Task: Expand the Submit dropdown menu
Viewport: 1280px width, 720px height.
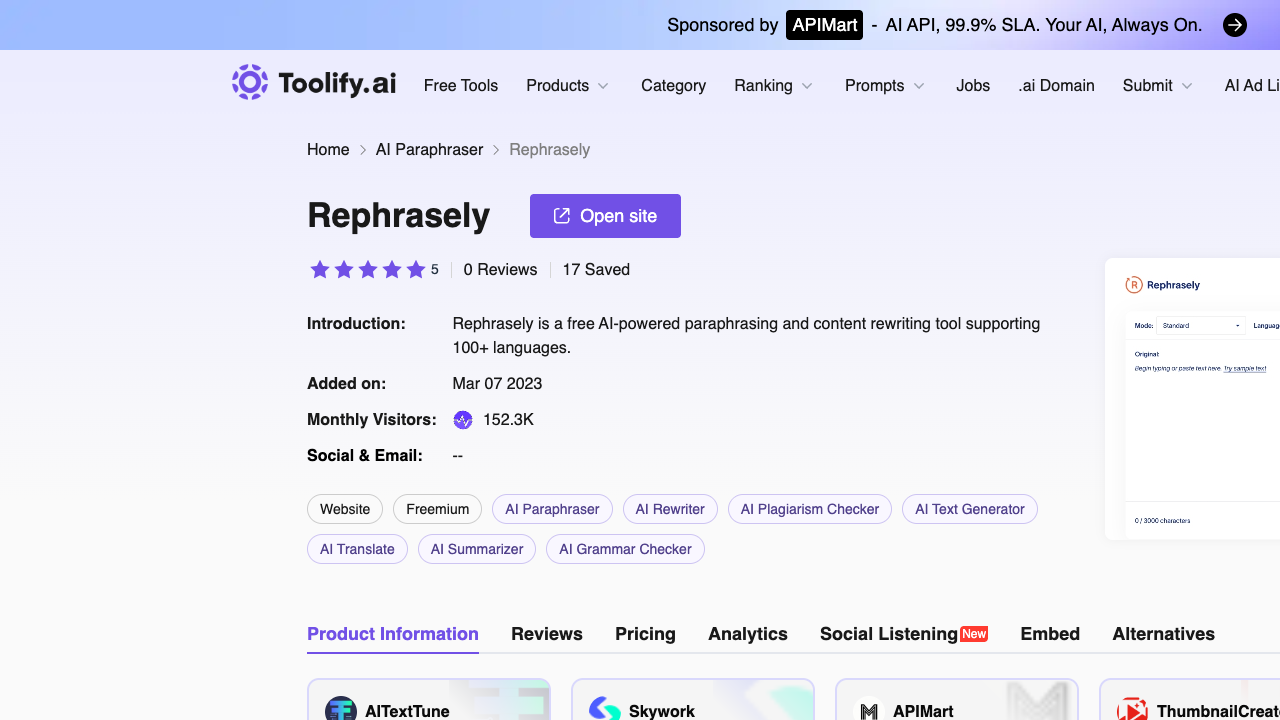Action: 1157,86
